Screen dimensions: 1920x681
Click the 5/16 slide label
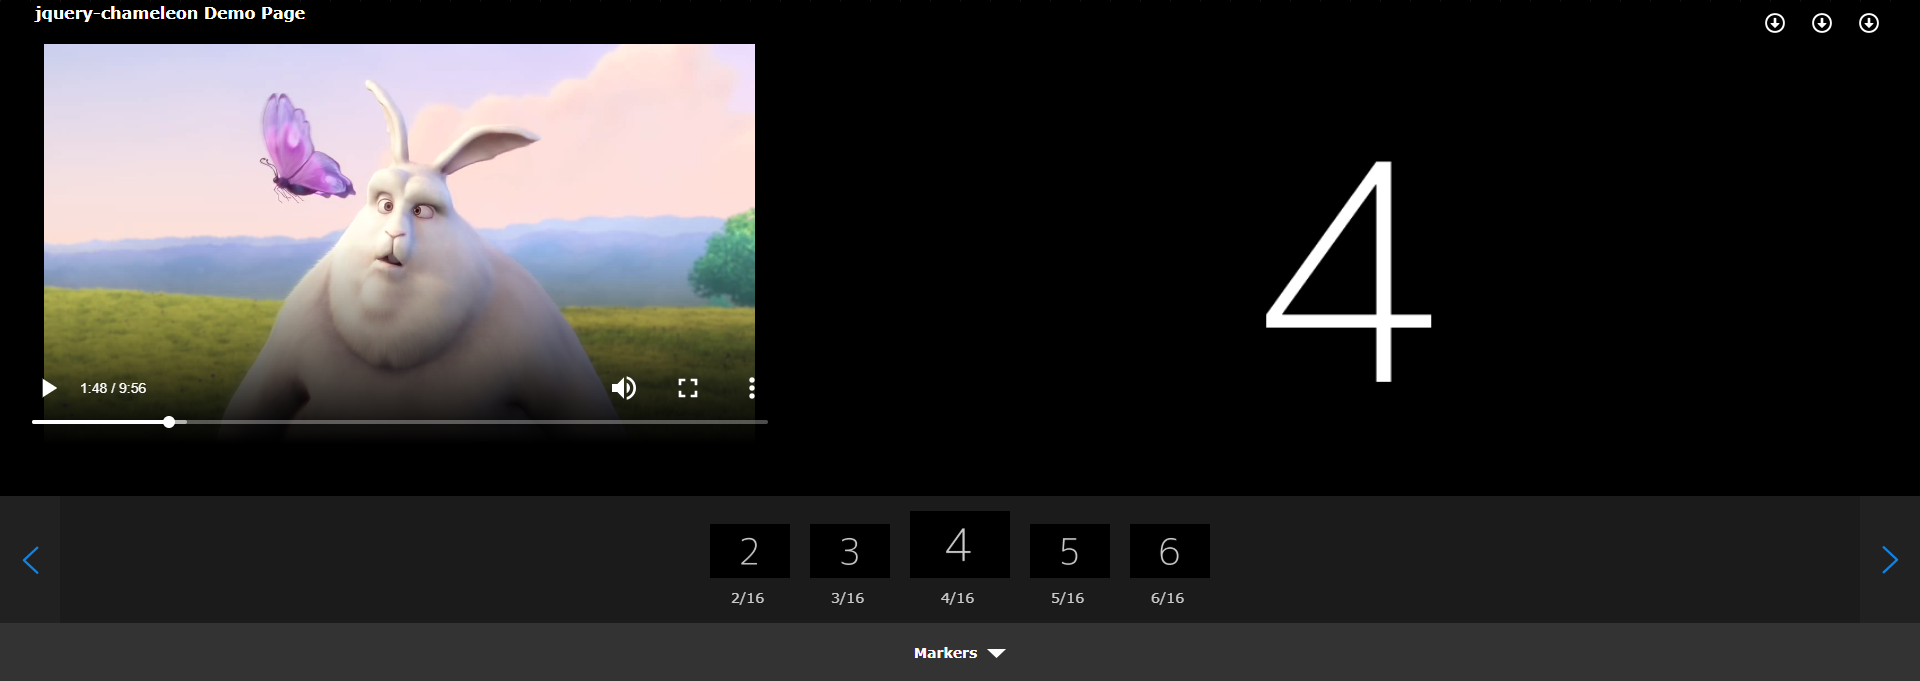[1067, 598]
